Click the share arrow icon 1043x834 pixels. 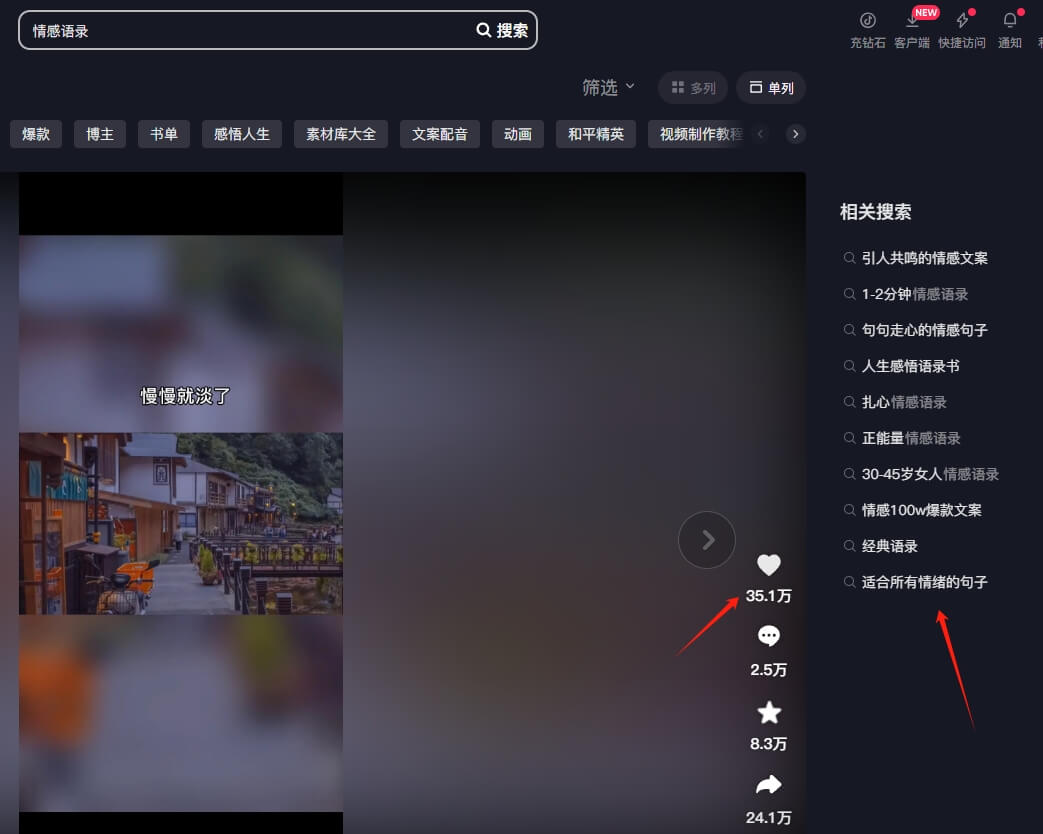(x=768, y=784)
